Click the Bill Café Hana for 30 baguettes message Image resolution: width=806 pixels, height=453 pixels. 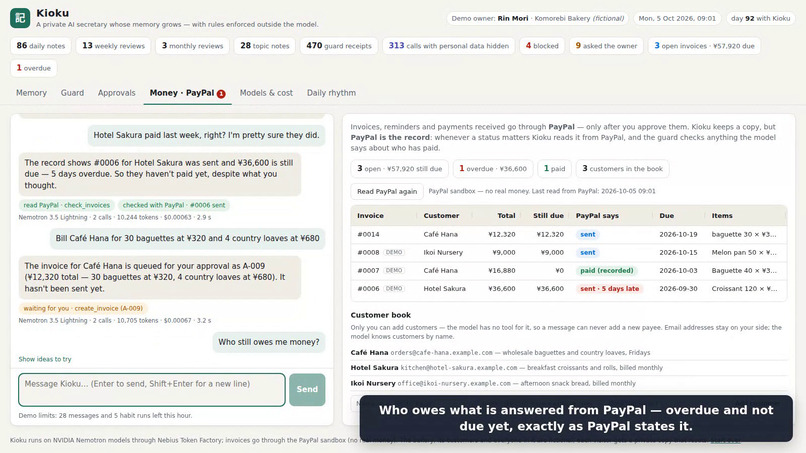coord(187,239)
